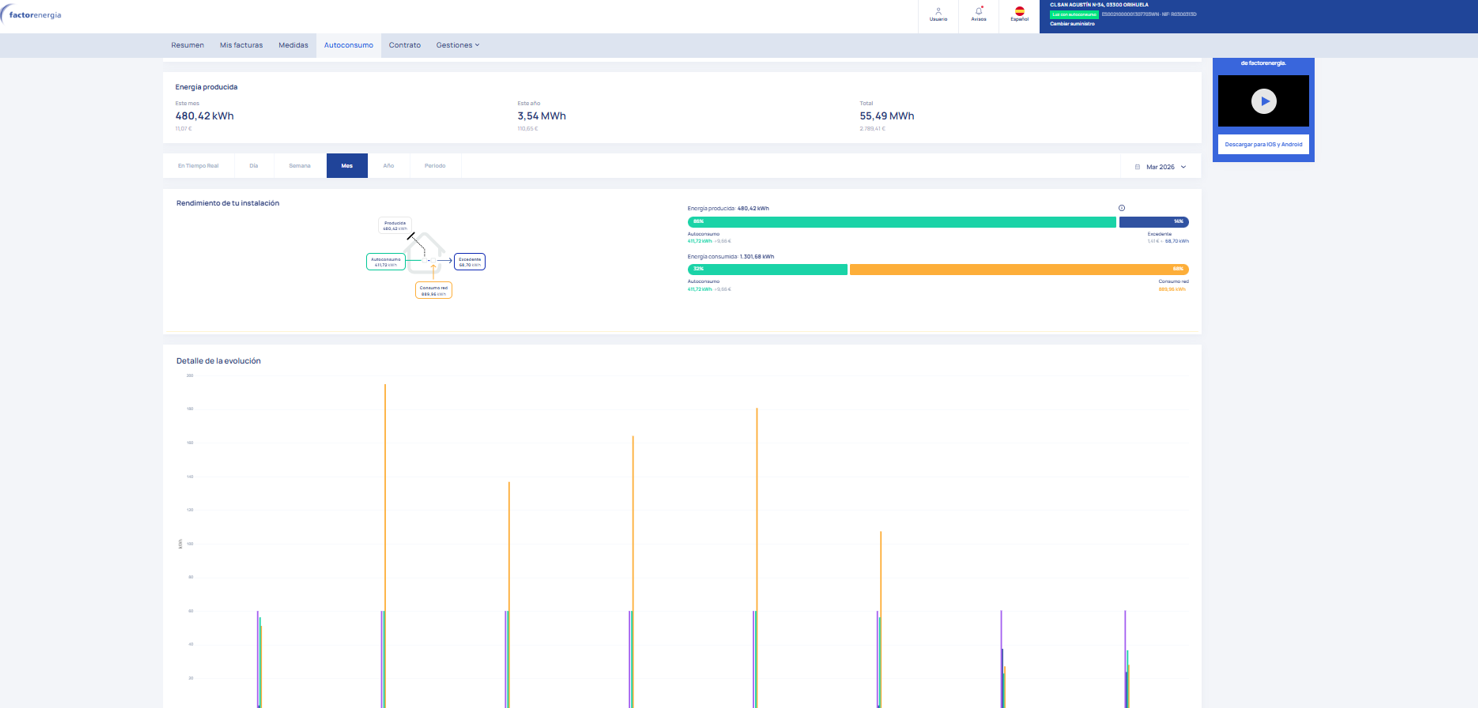Select the En Tiempo Real view
Image resolution: width=1478 pixels, height=708 pixels.
(x=198, y=166)
